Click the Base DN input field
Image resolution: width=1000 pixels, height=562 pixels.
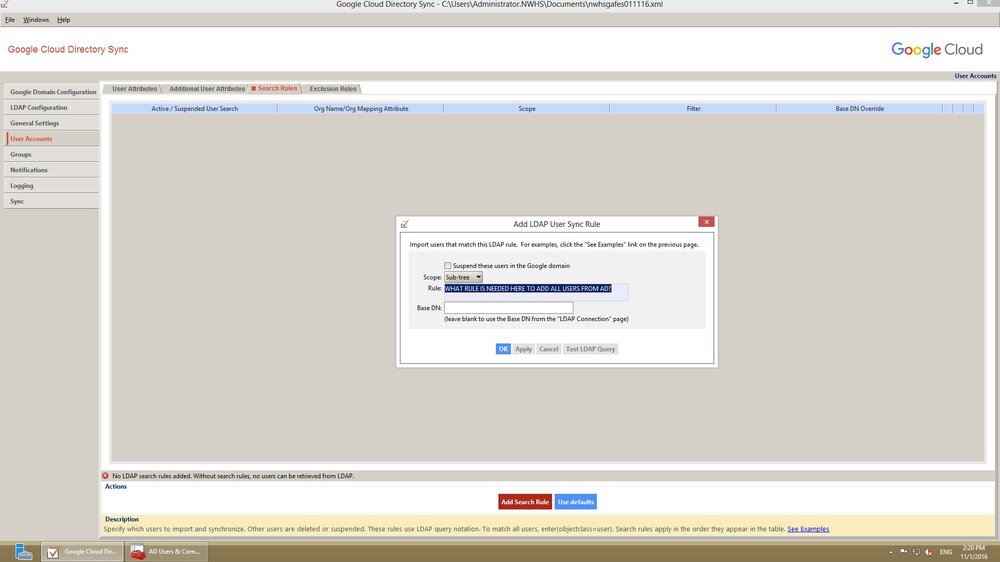click(x=508, y=308)
